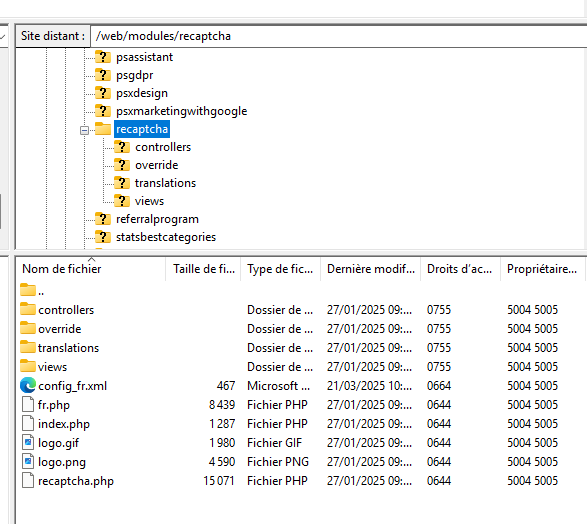Screen dimensions: 587x524
Task: Select the translations subfolder in tree
Action: pyautogui.click(x=165, y=183)
